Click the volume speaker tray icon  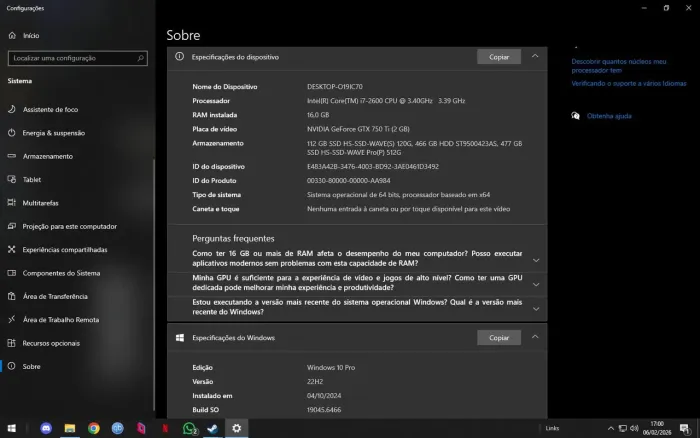(x=634, y=429)
